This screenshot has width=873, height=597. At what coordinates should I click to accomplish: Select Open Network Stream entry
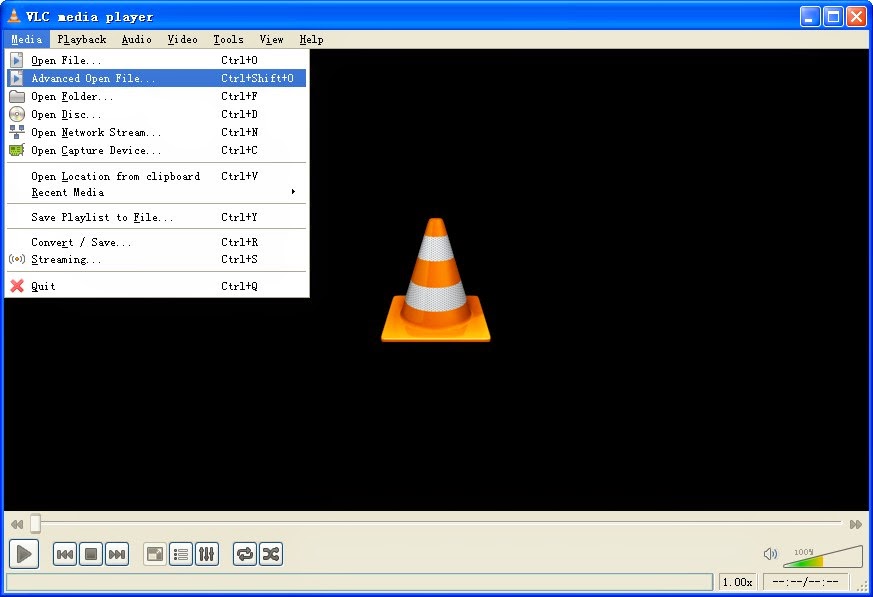click(x=156, y=132)
